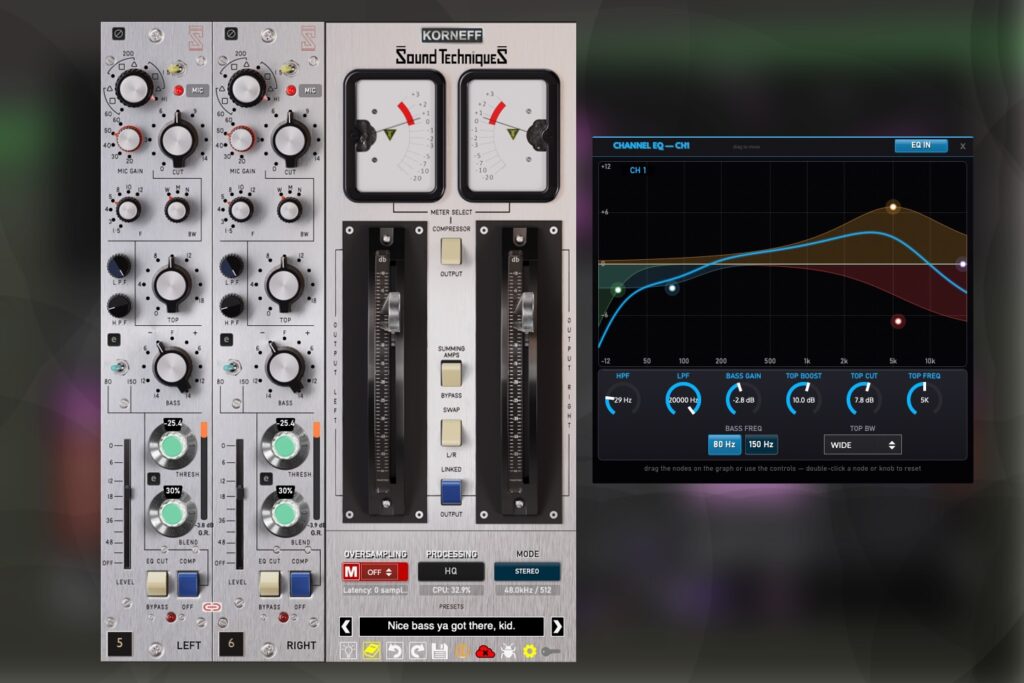Select 150 Hz bass frequency
Image resolution: width=1024 pixels, height=683 pixels.
(x=761, y=444)
